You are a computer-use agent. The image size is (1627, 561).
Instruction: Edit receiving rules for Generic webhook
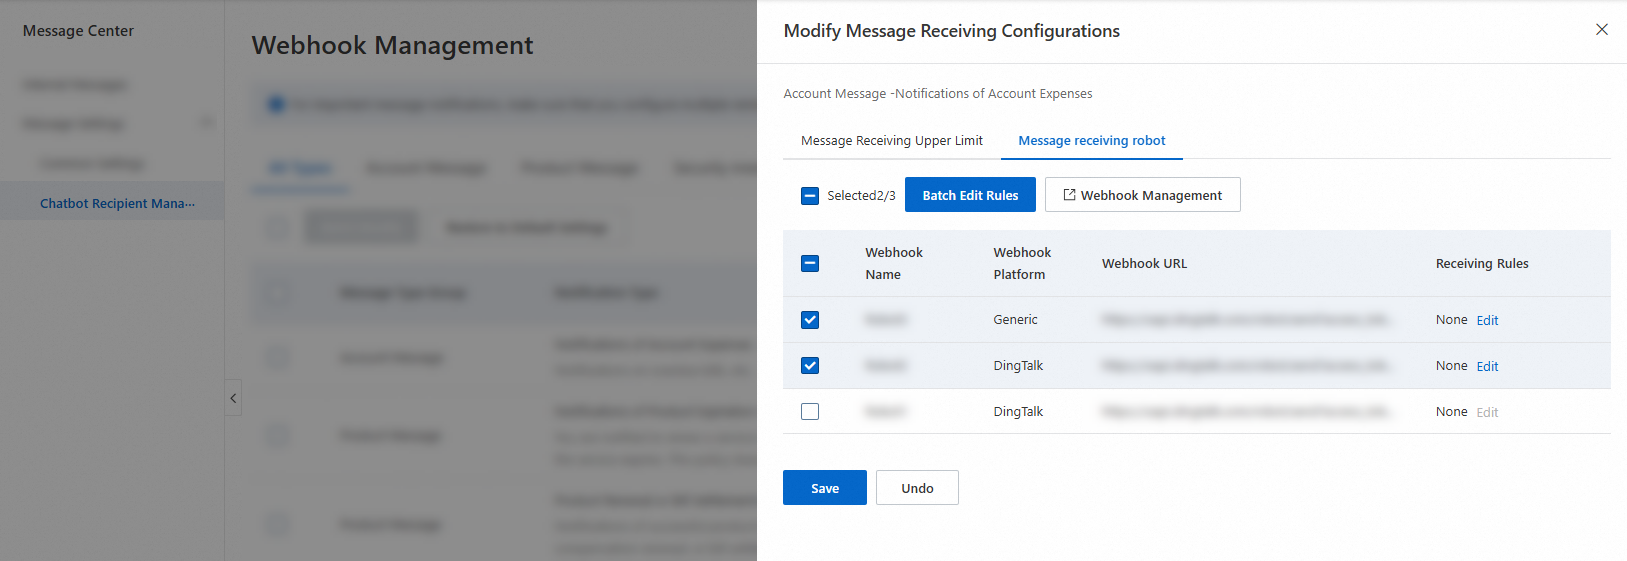click(1487, 321)
